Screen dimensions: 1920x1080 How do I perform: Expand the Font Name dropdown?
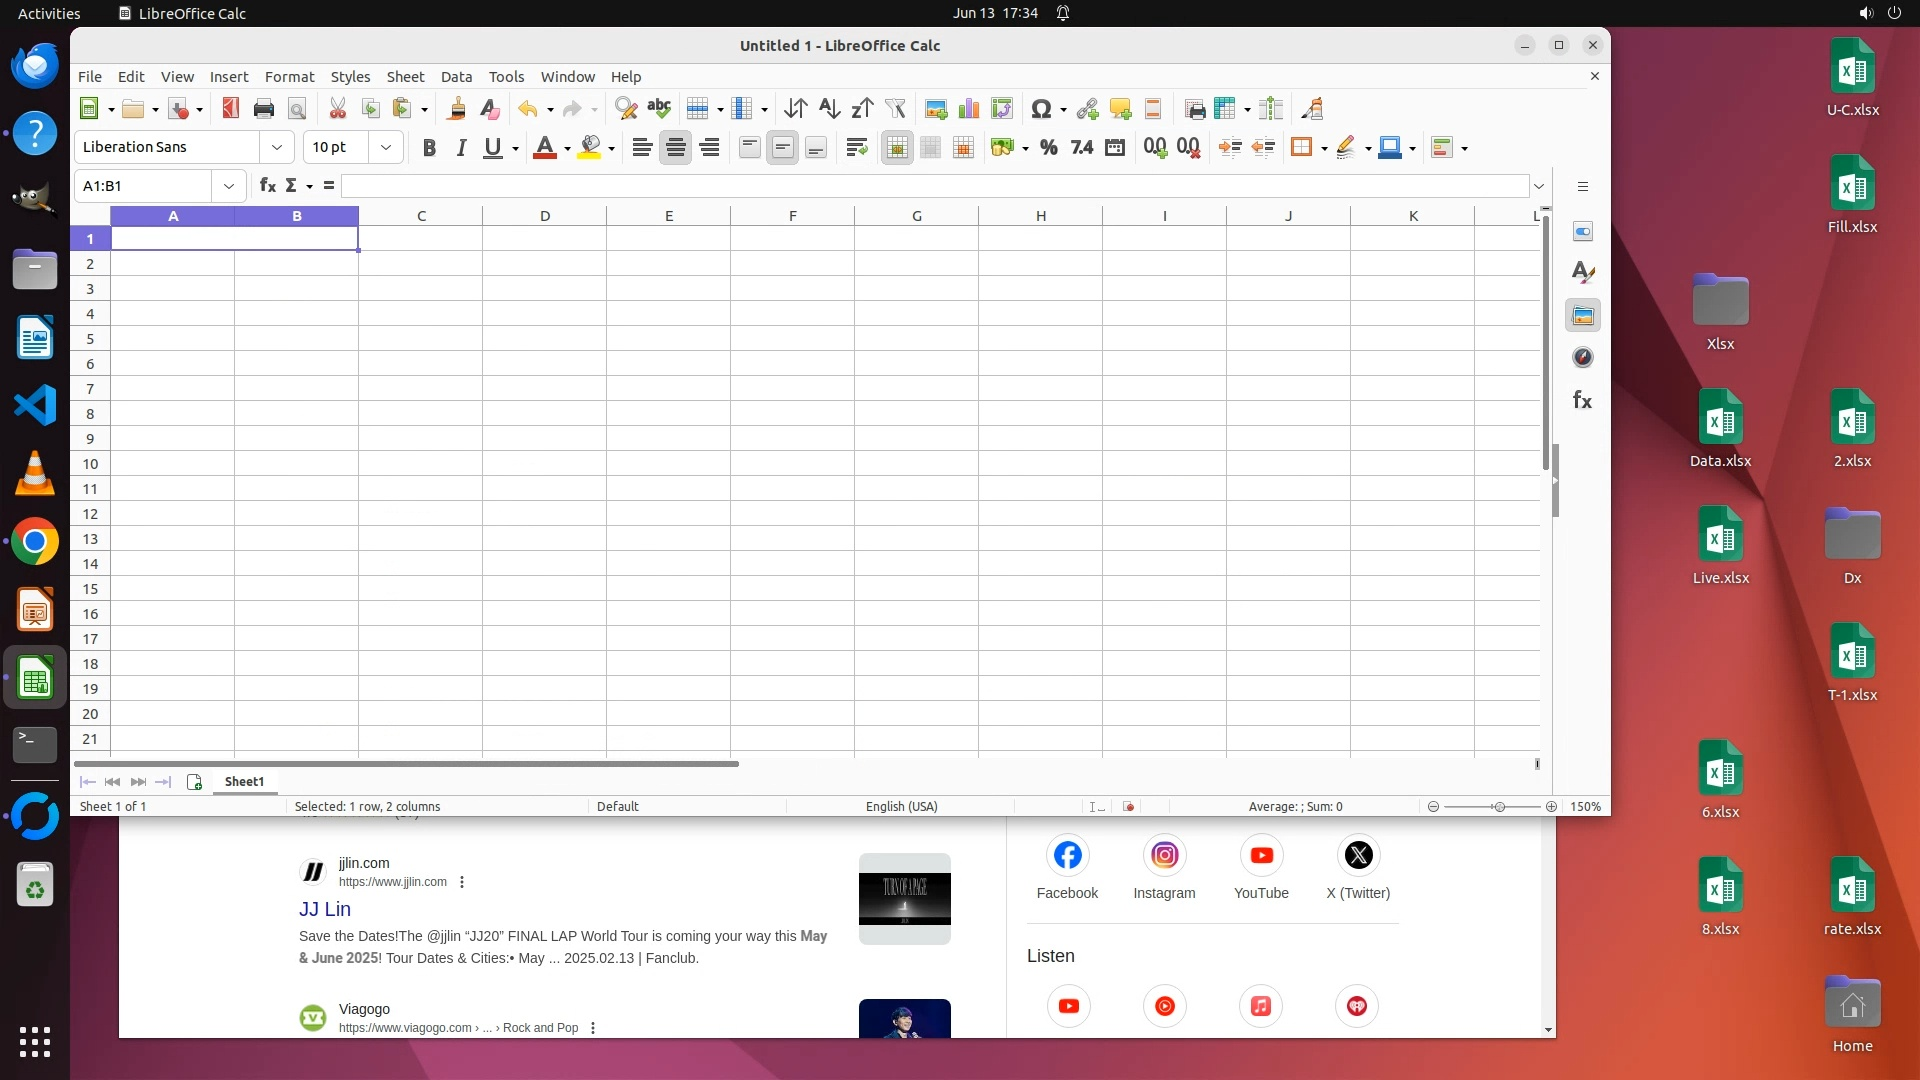click(x=277, y=148)
